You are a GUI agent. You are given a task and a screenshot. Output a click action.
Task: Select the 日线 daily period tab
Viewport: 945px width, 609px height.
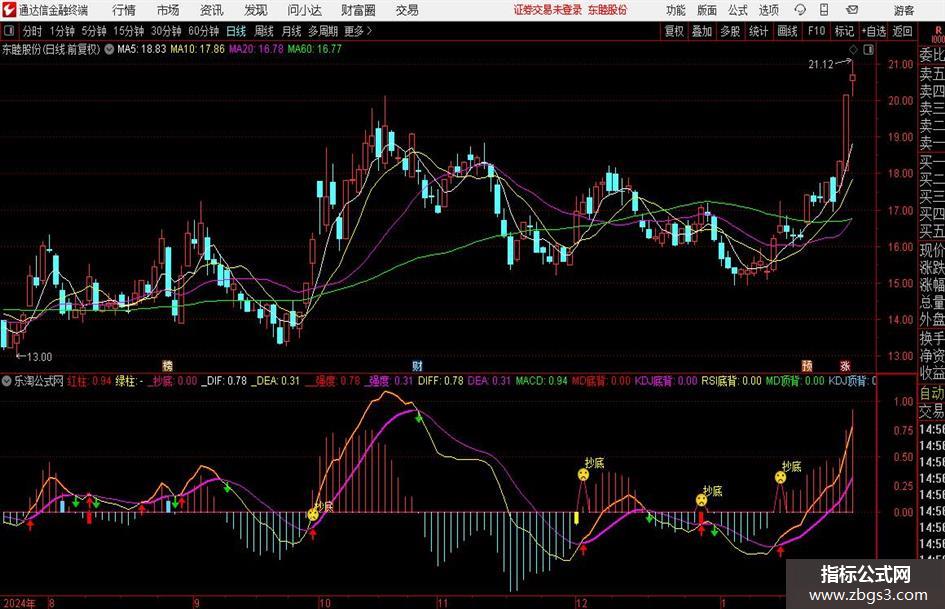click(236, 31)
